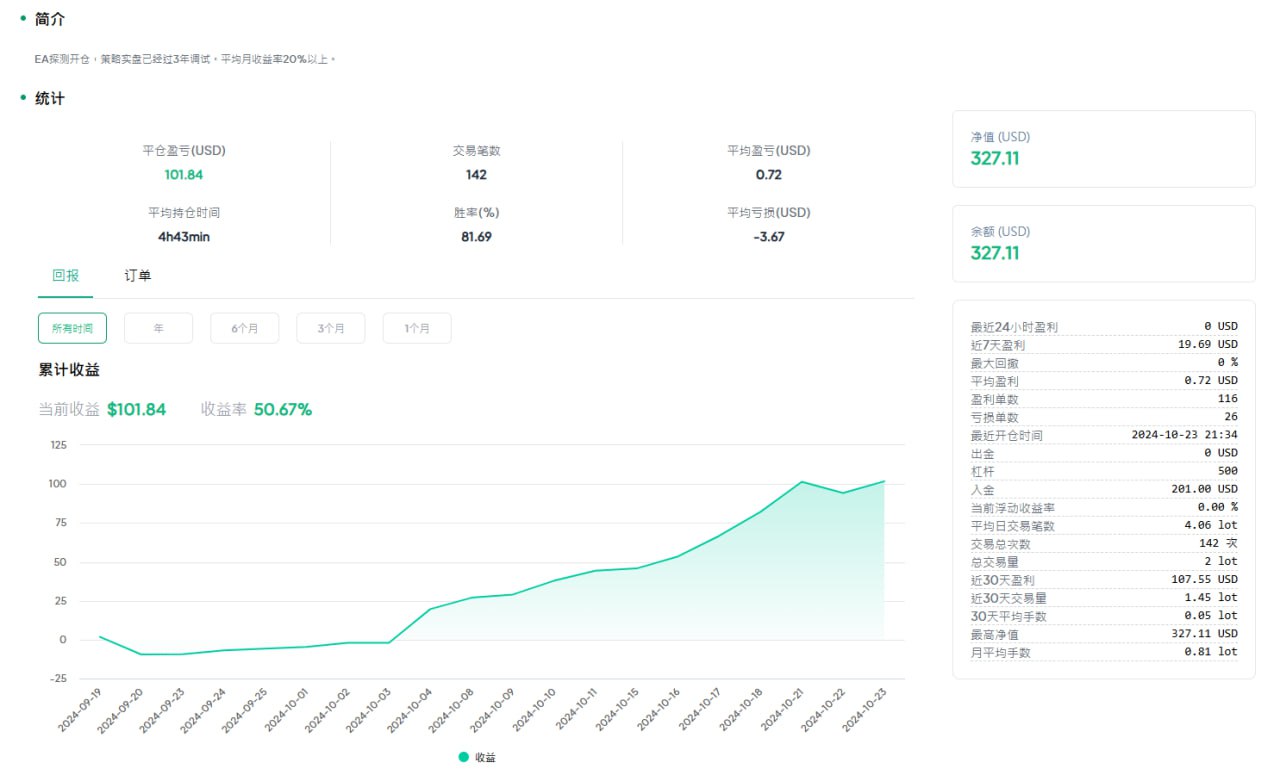Click the 2024-09-19 x-axis date label
1280x775 pixels.
tap(80, 710)
